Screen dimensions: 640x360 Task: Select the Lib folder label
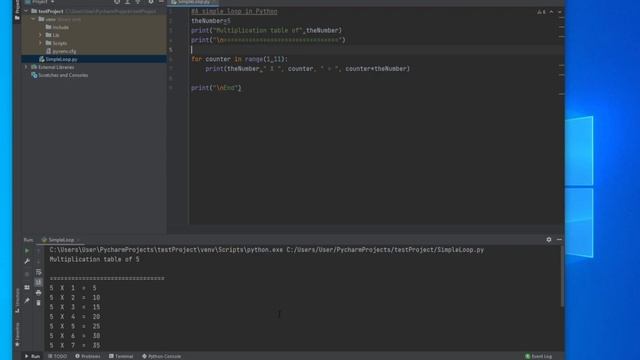click(x=56, y=35)
